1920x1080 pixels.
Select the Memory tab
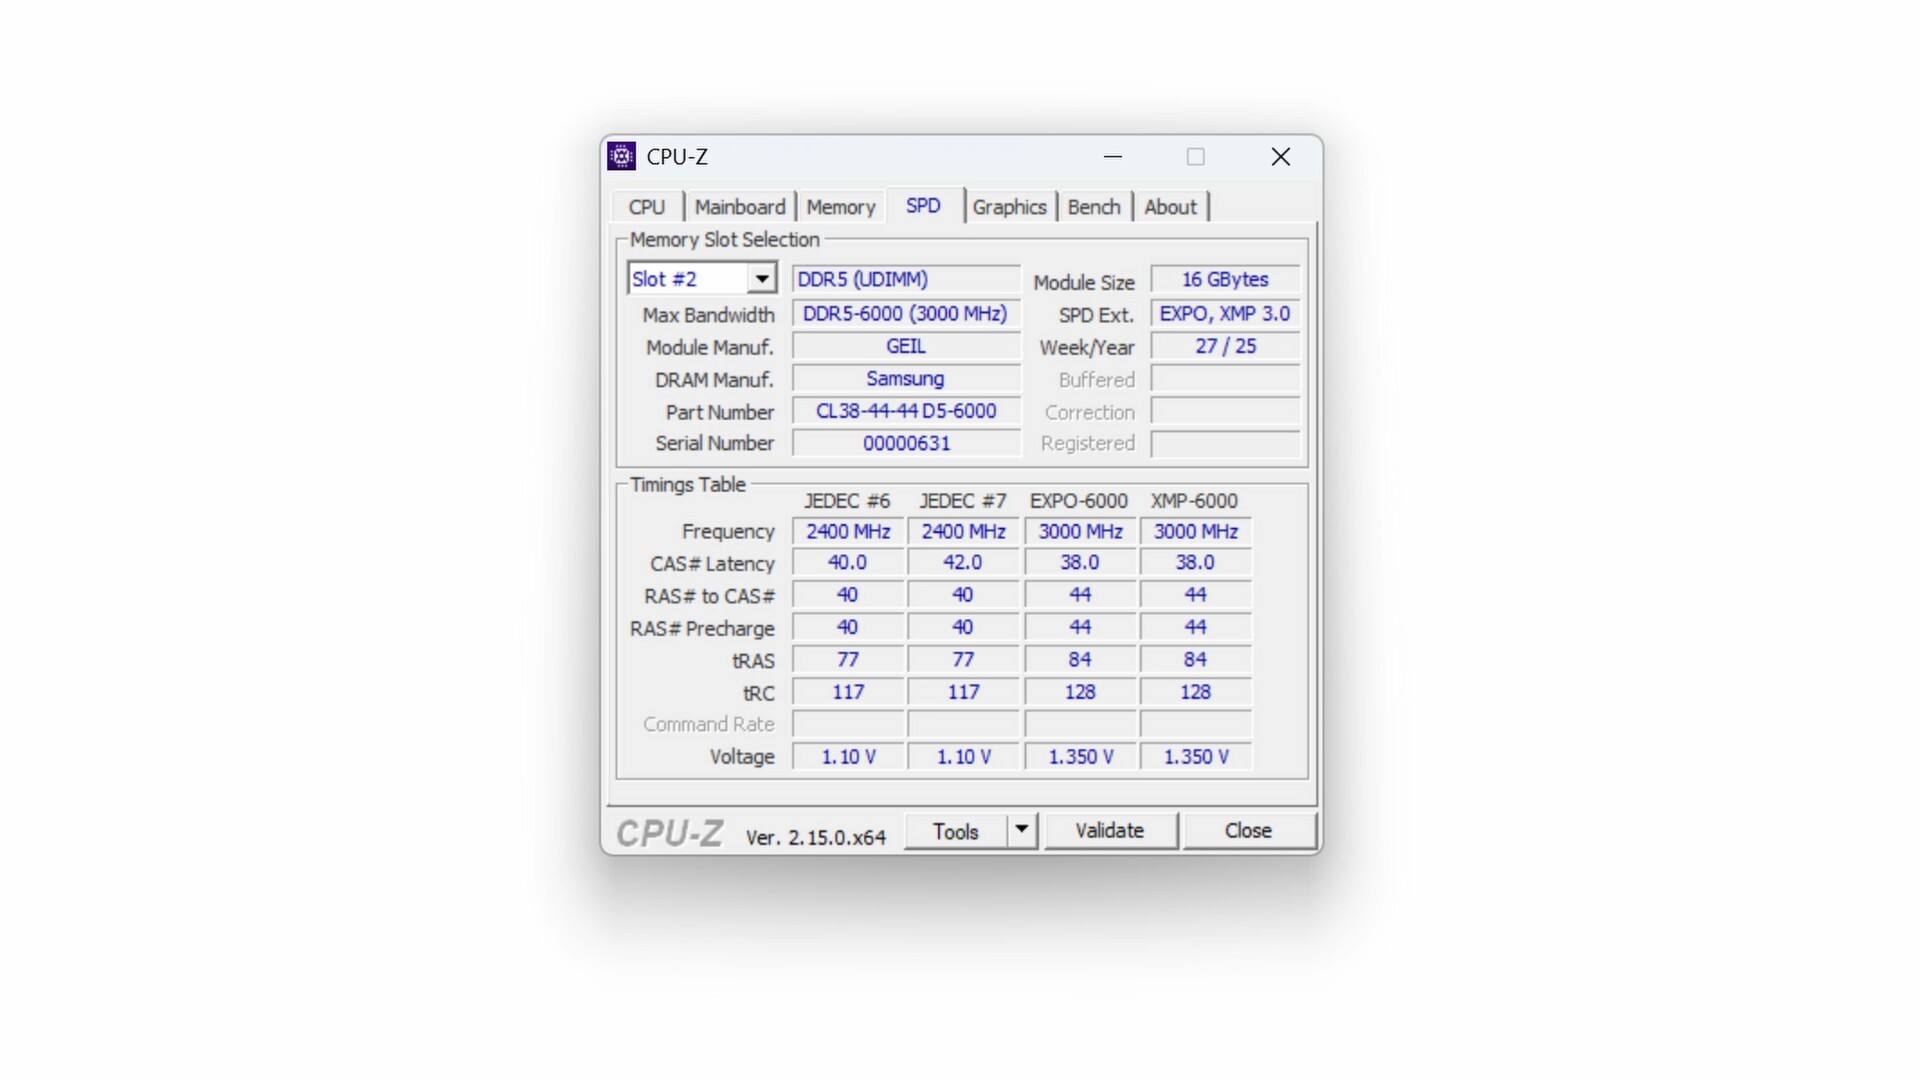841,206
